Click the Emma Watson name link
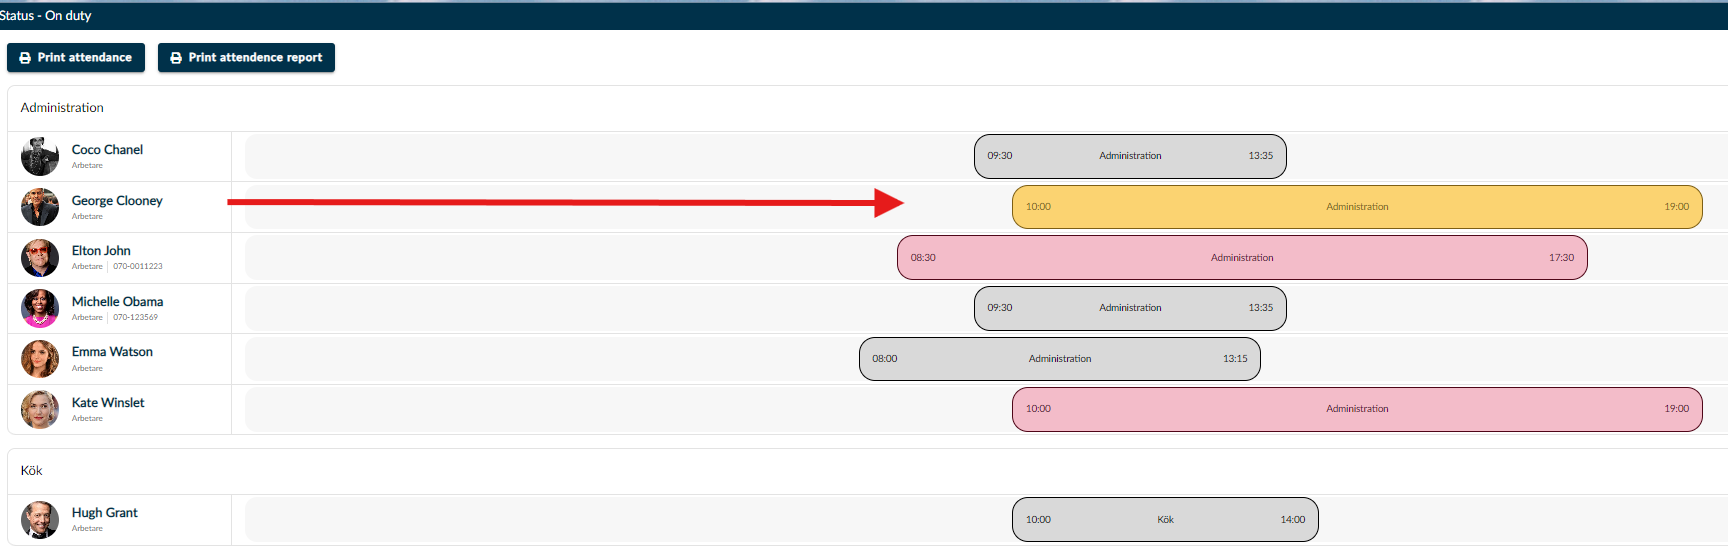 [x=112, y=352]
